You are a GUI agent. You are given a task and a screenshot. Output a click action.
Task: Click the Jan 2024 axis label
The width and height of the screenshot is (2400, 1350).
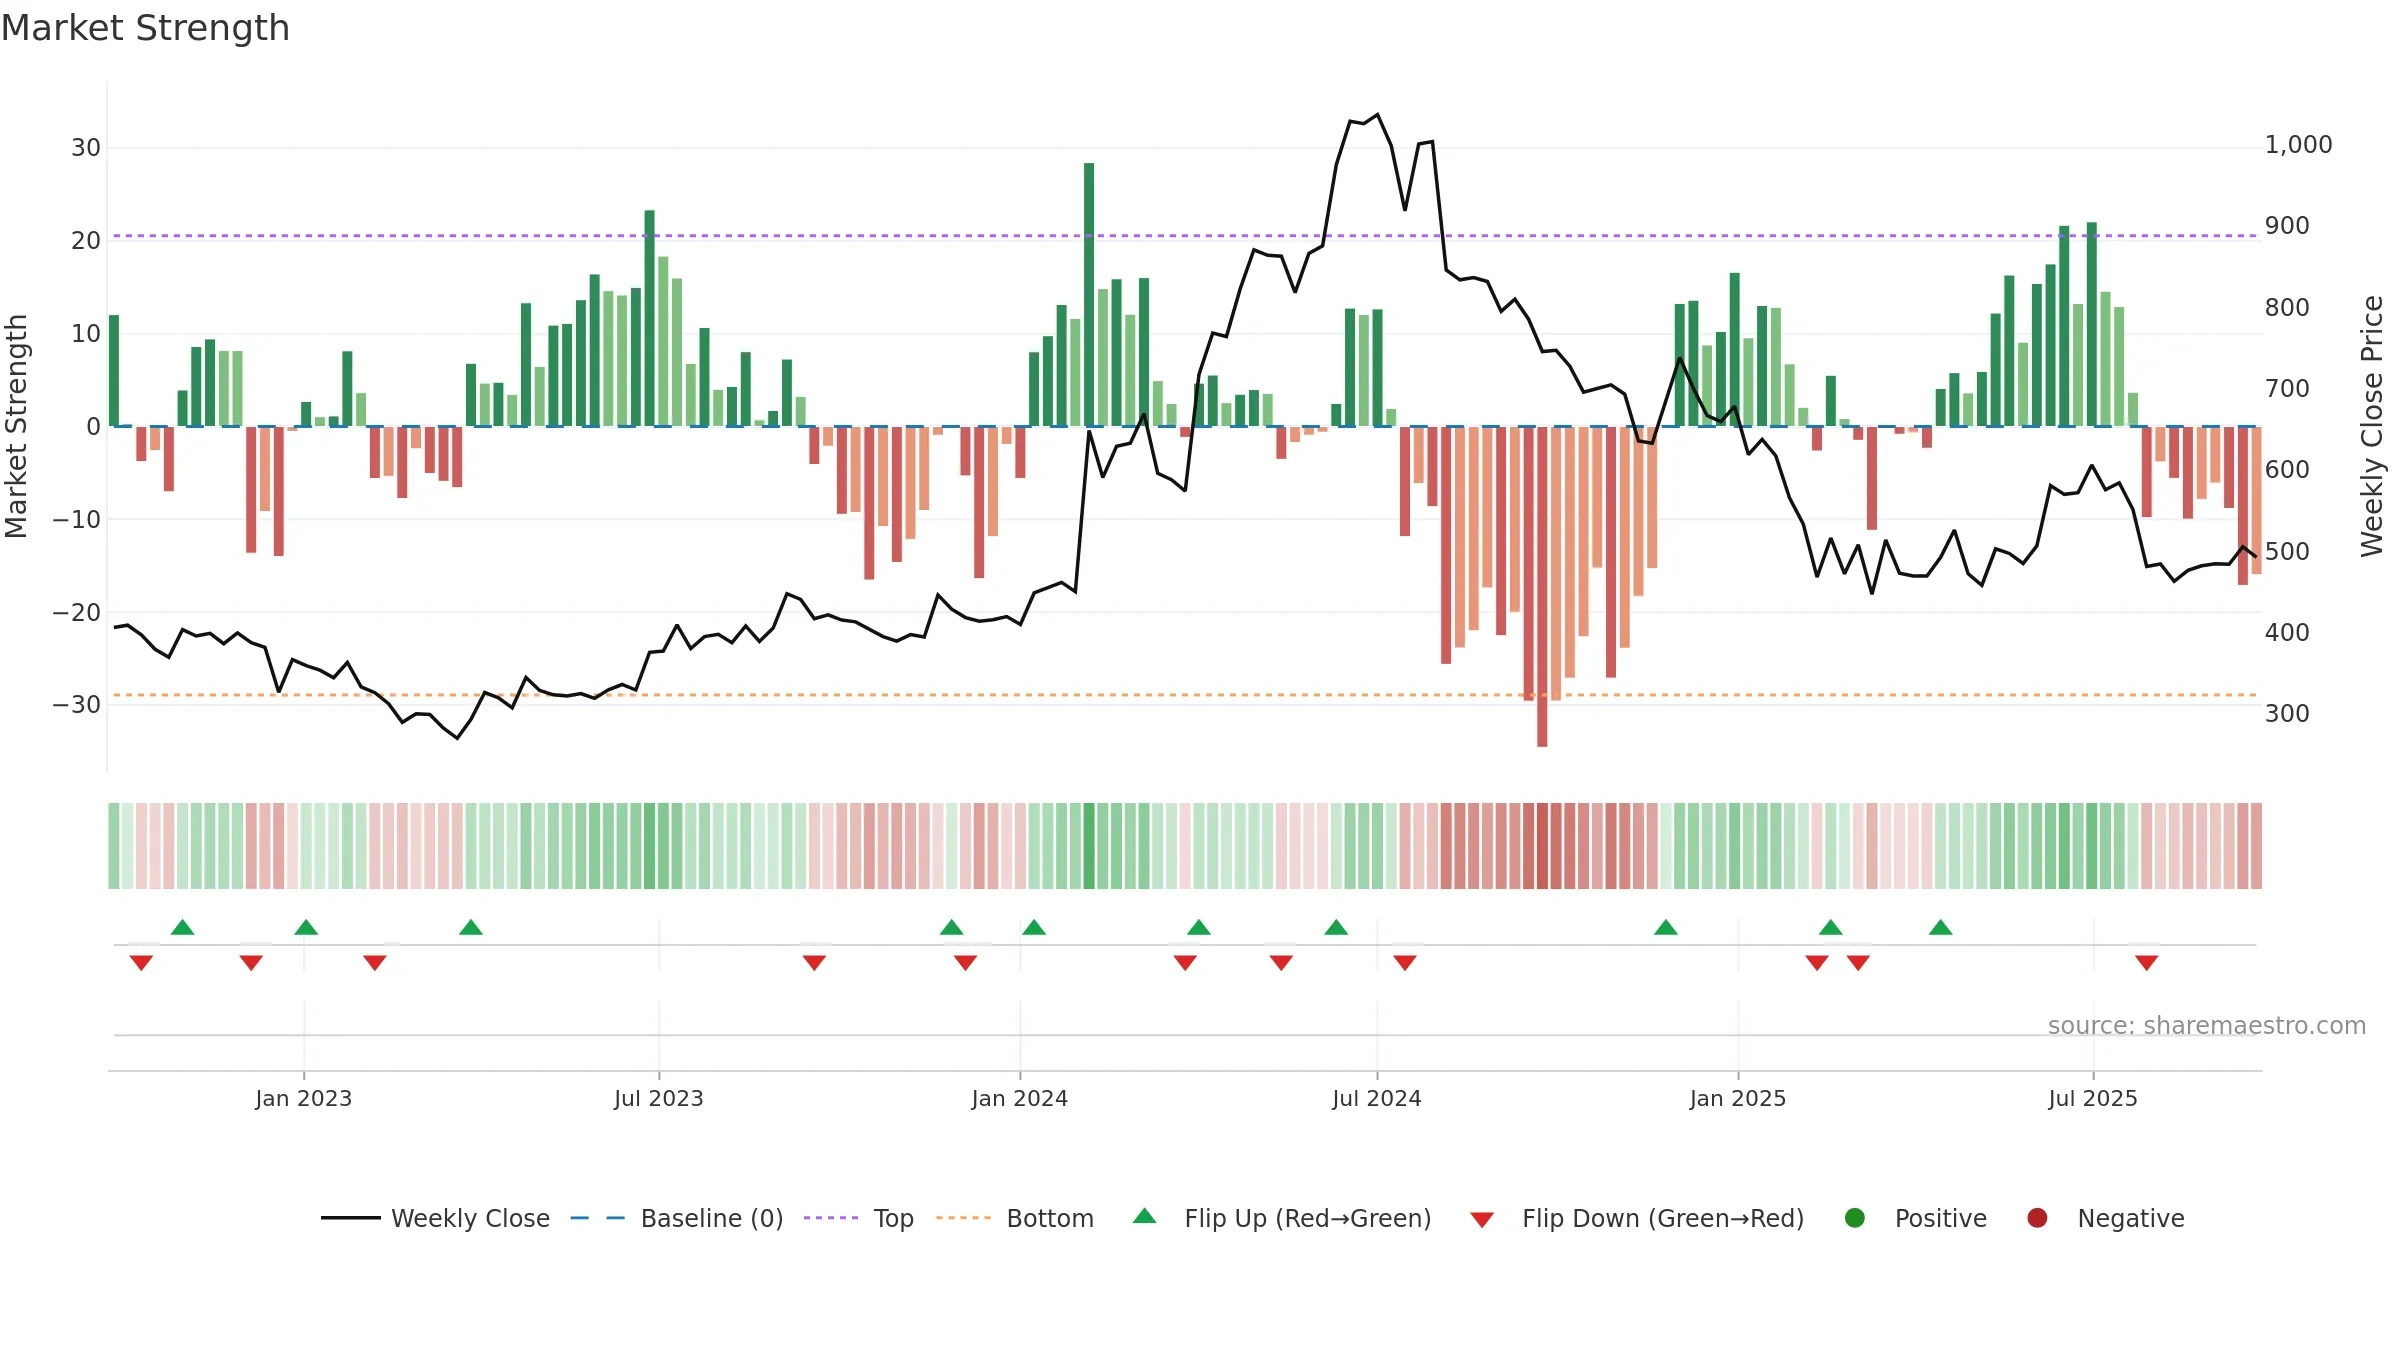pos(1020,1098)
